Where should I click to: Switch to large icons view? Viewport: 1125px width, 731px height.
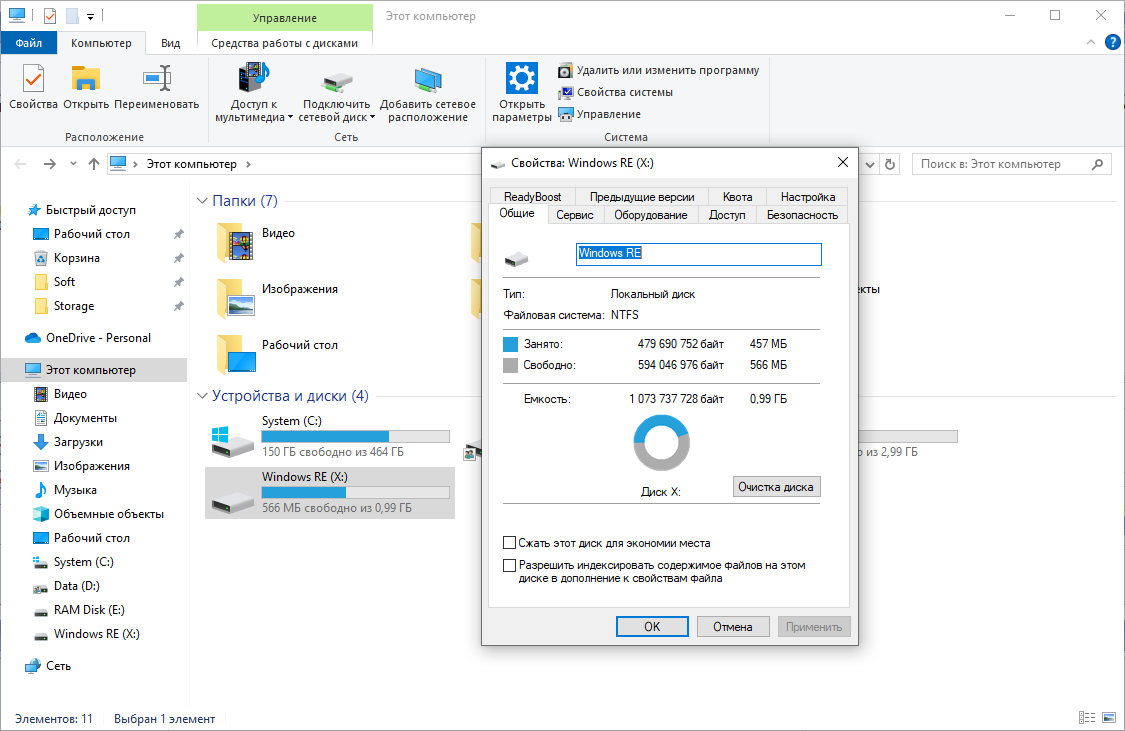[x=1109, y=717]
